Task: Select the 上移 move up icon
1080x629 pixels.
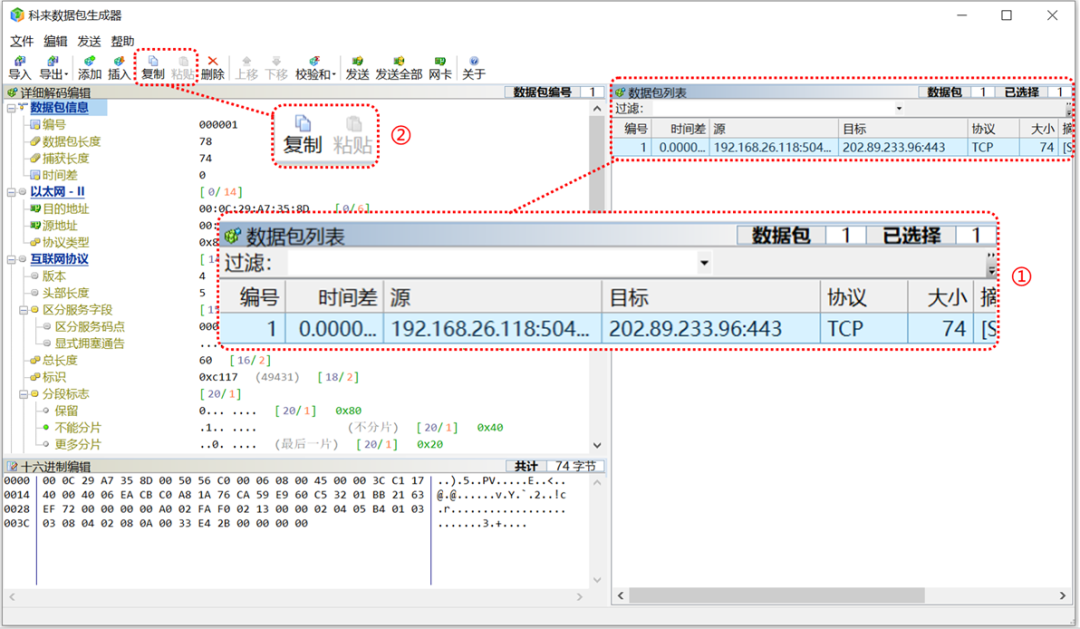Action: (x=246, y=65)
